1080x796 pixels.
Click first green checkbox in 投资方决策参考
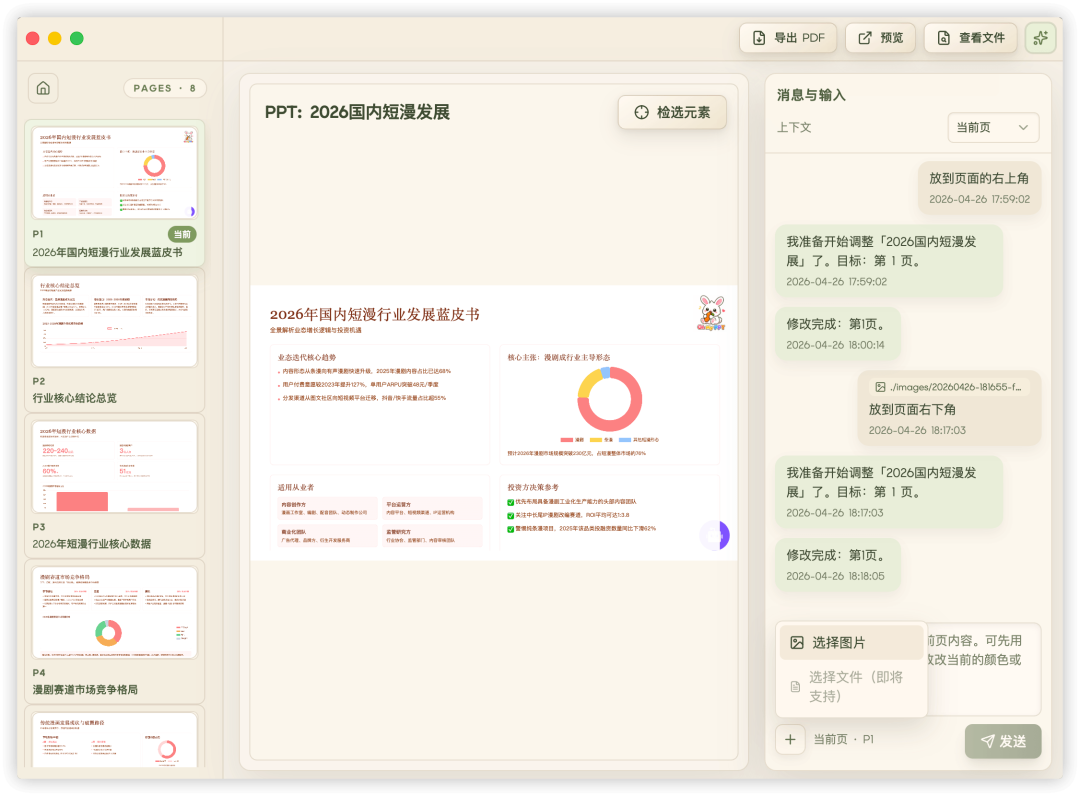[x=510, y=502]
